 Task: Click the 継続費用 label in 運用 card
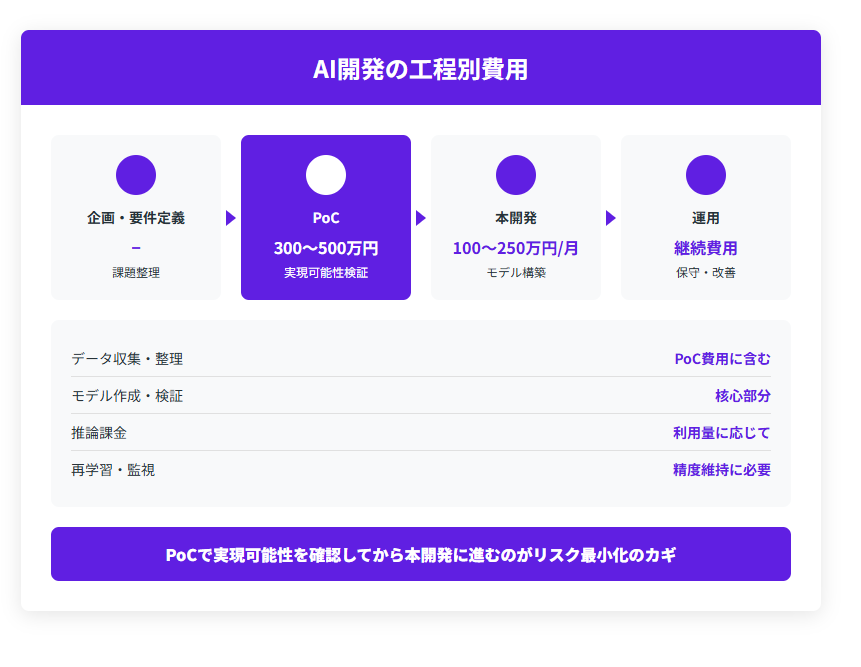coord(706,248)
